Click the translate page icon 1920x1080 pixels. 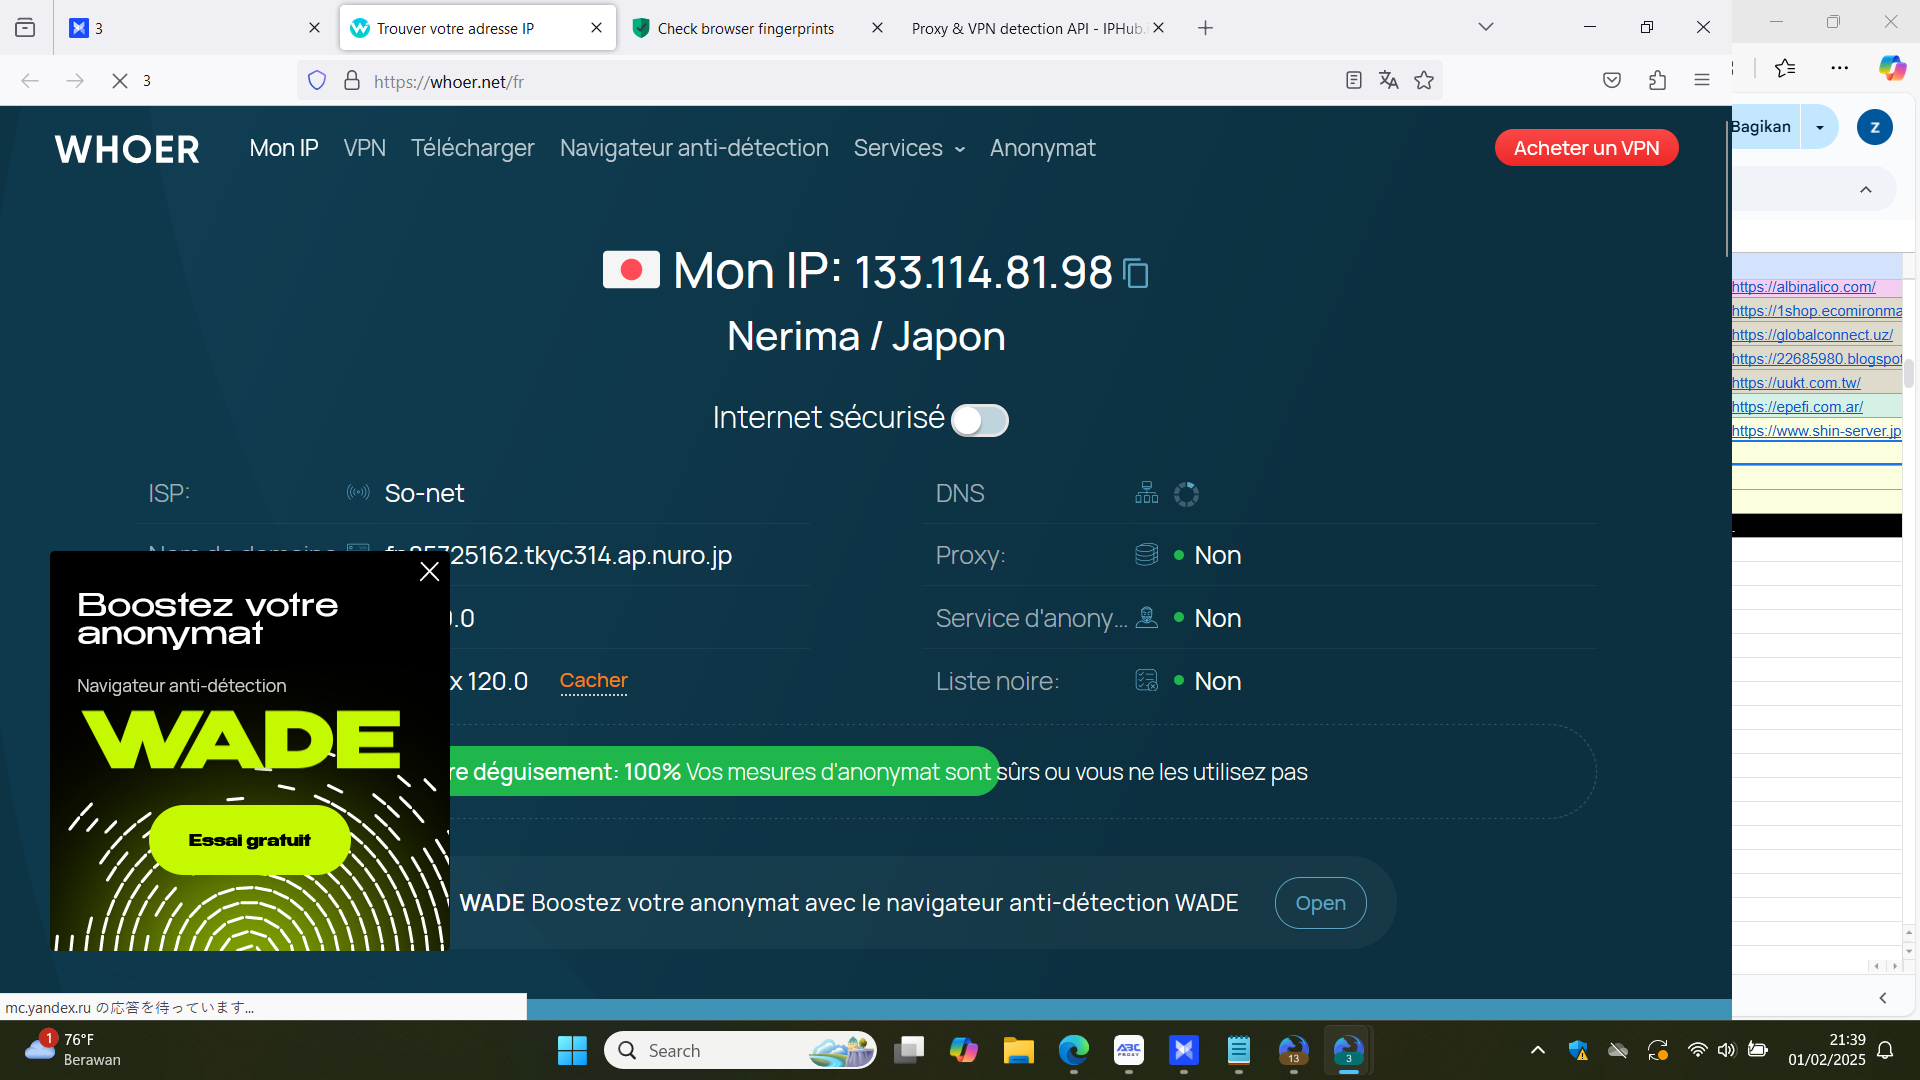click(x=1388, y=81)
